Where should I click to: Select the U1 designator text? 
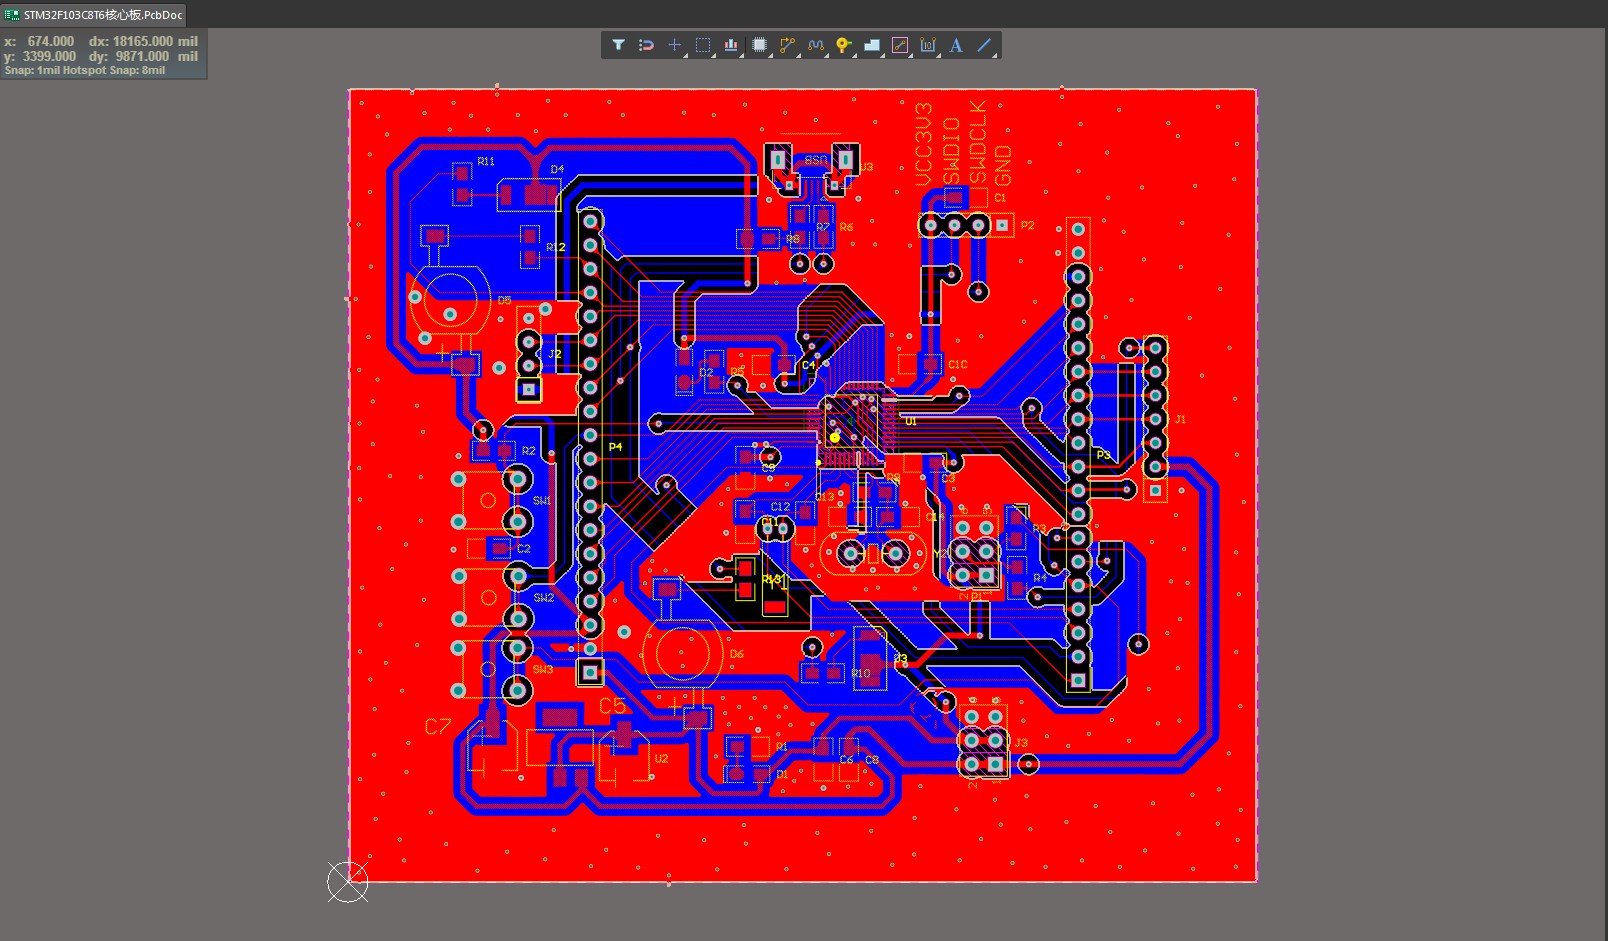coord(911,422)
